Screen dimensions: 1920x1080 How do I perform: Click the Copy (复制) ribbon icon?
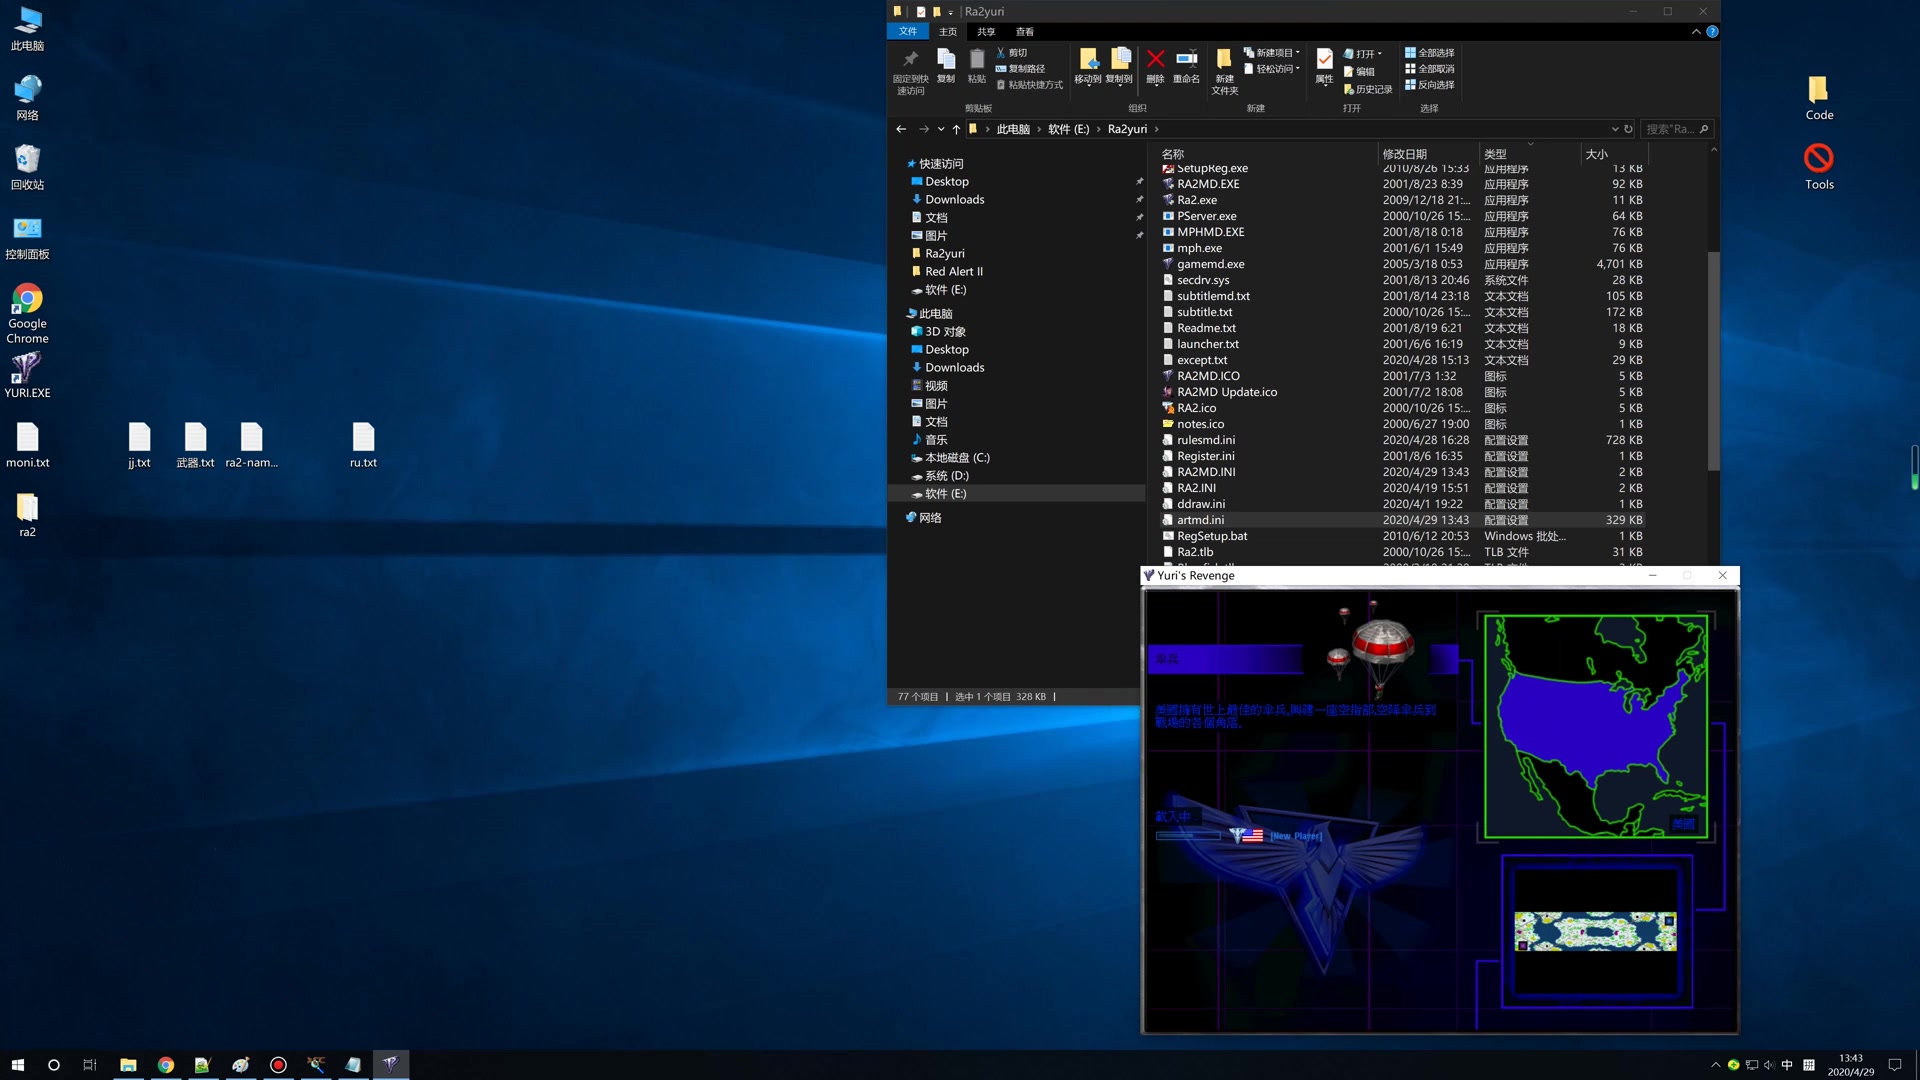[x=946, y=60]
